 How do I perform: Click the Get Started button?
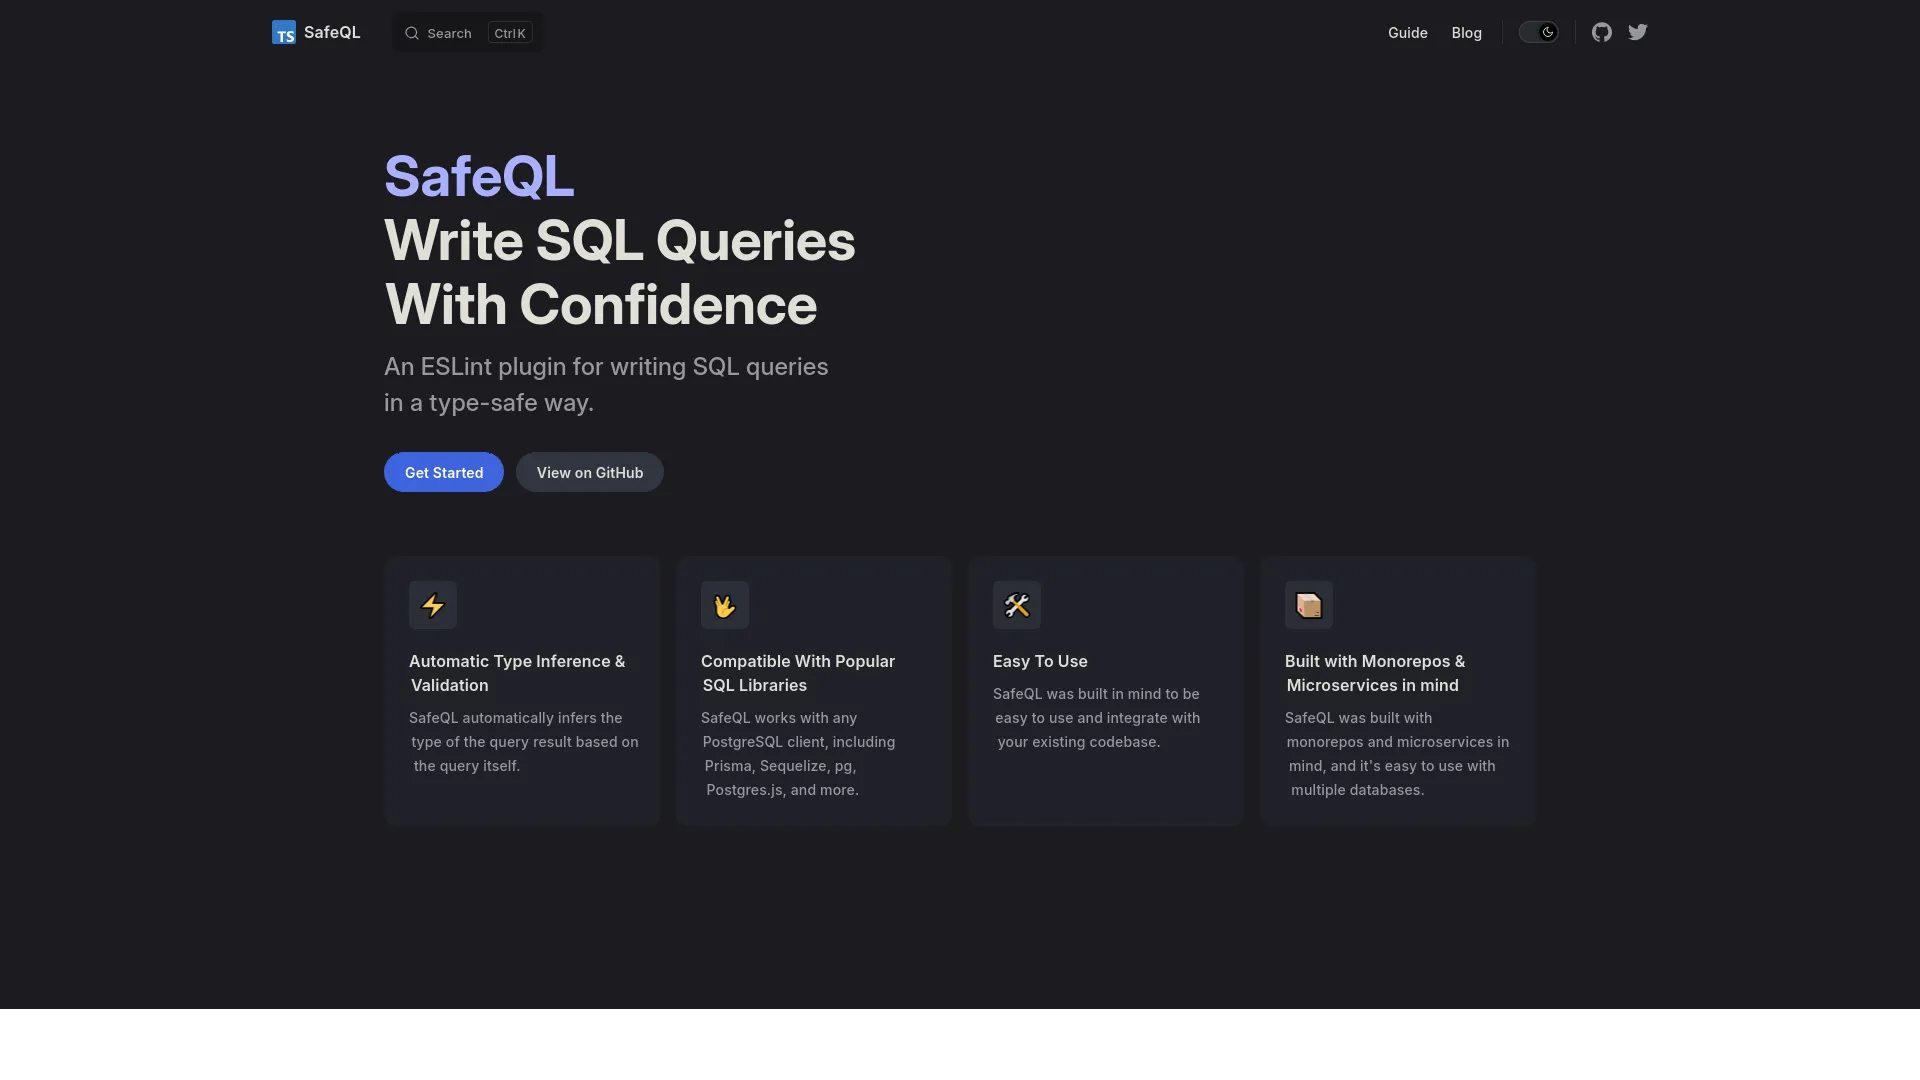444,472
